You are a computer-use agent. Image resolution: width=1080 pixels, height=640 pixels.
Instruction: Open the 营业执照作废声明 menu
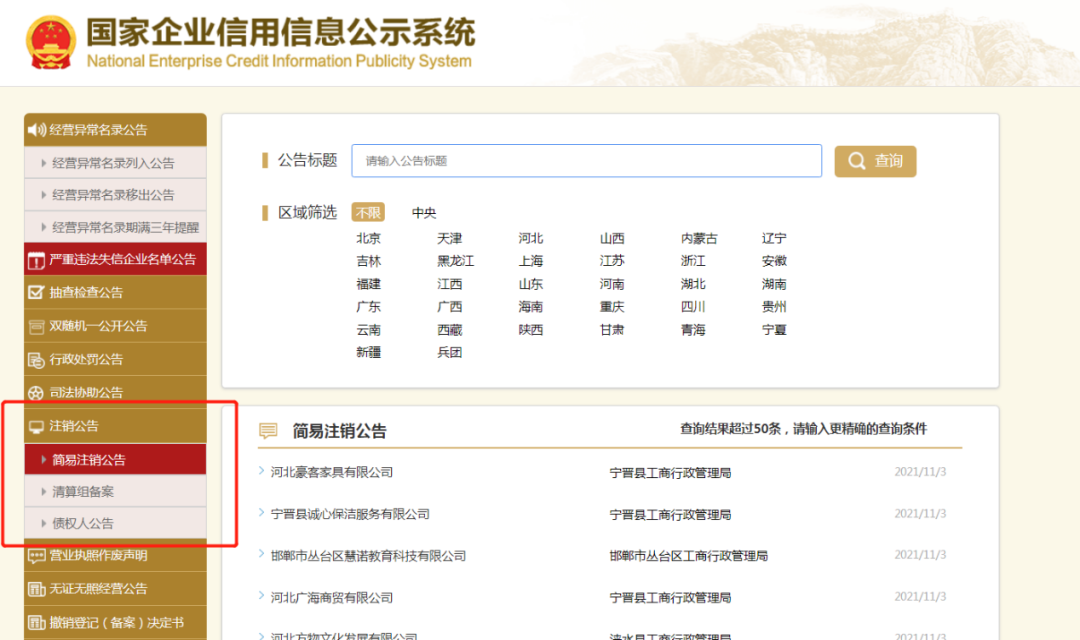pyautogui.click(x=115, y=555)
